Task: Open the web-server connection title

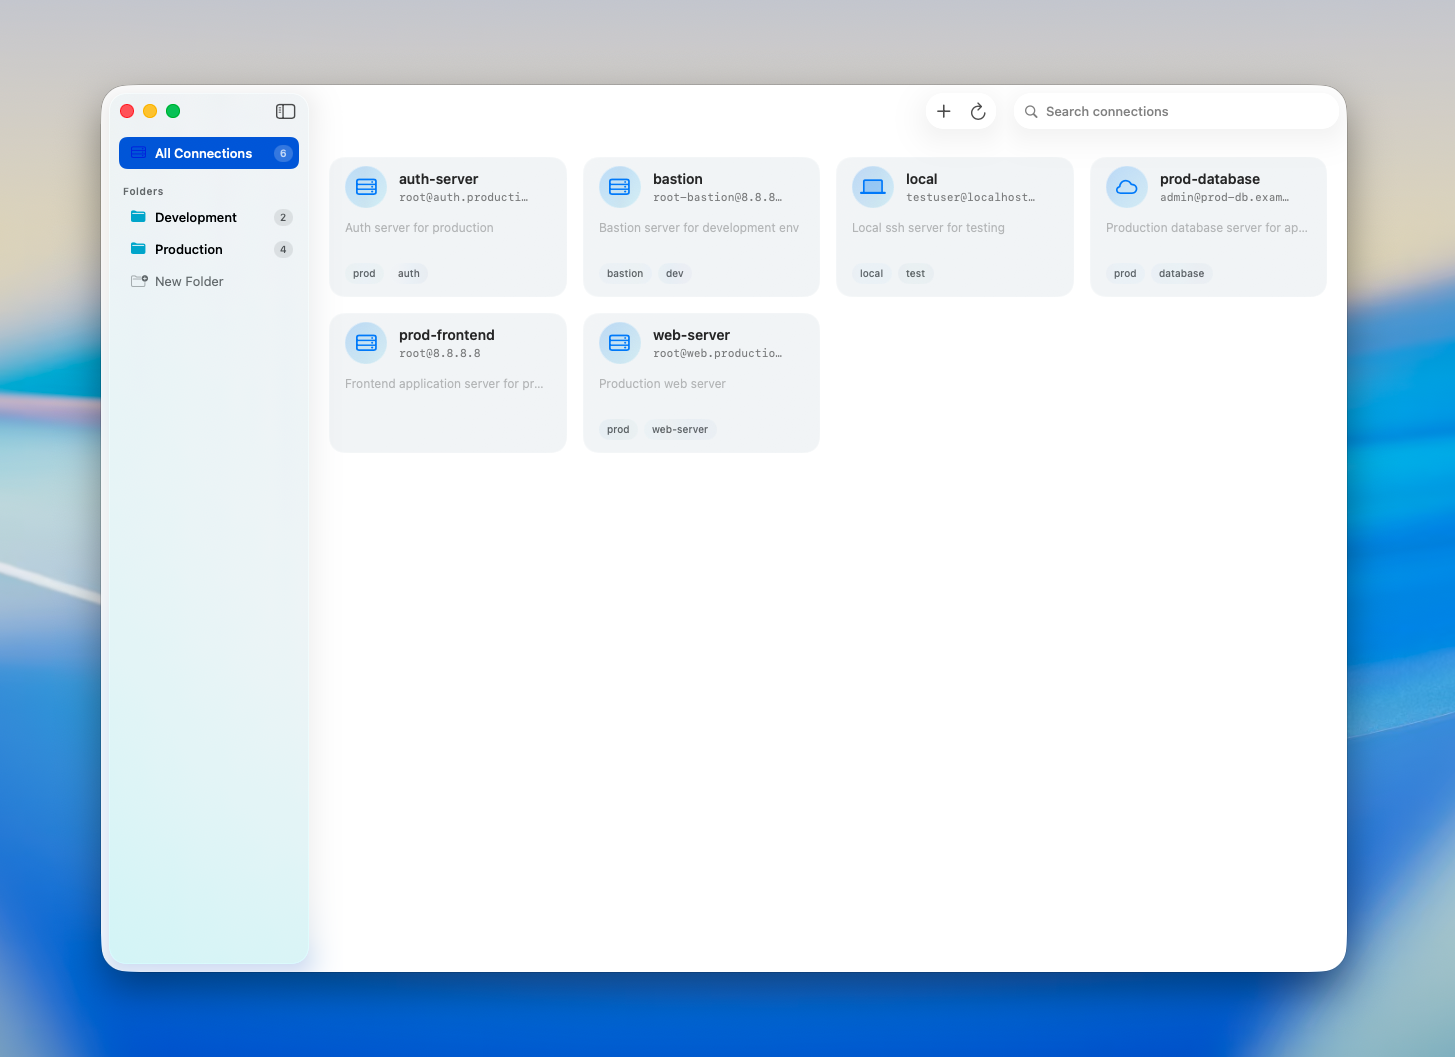Action: 691,335
